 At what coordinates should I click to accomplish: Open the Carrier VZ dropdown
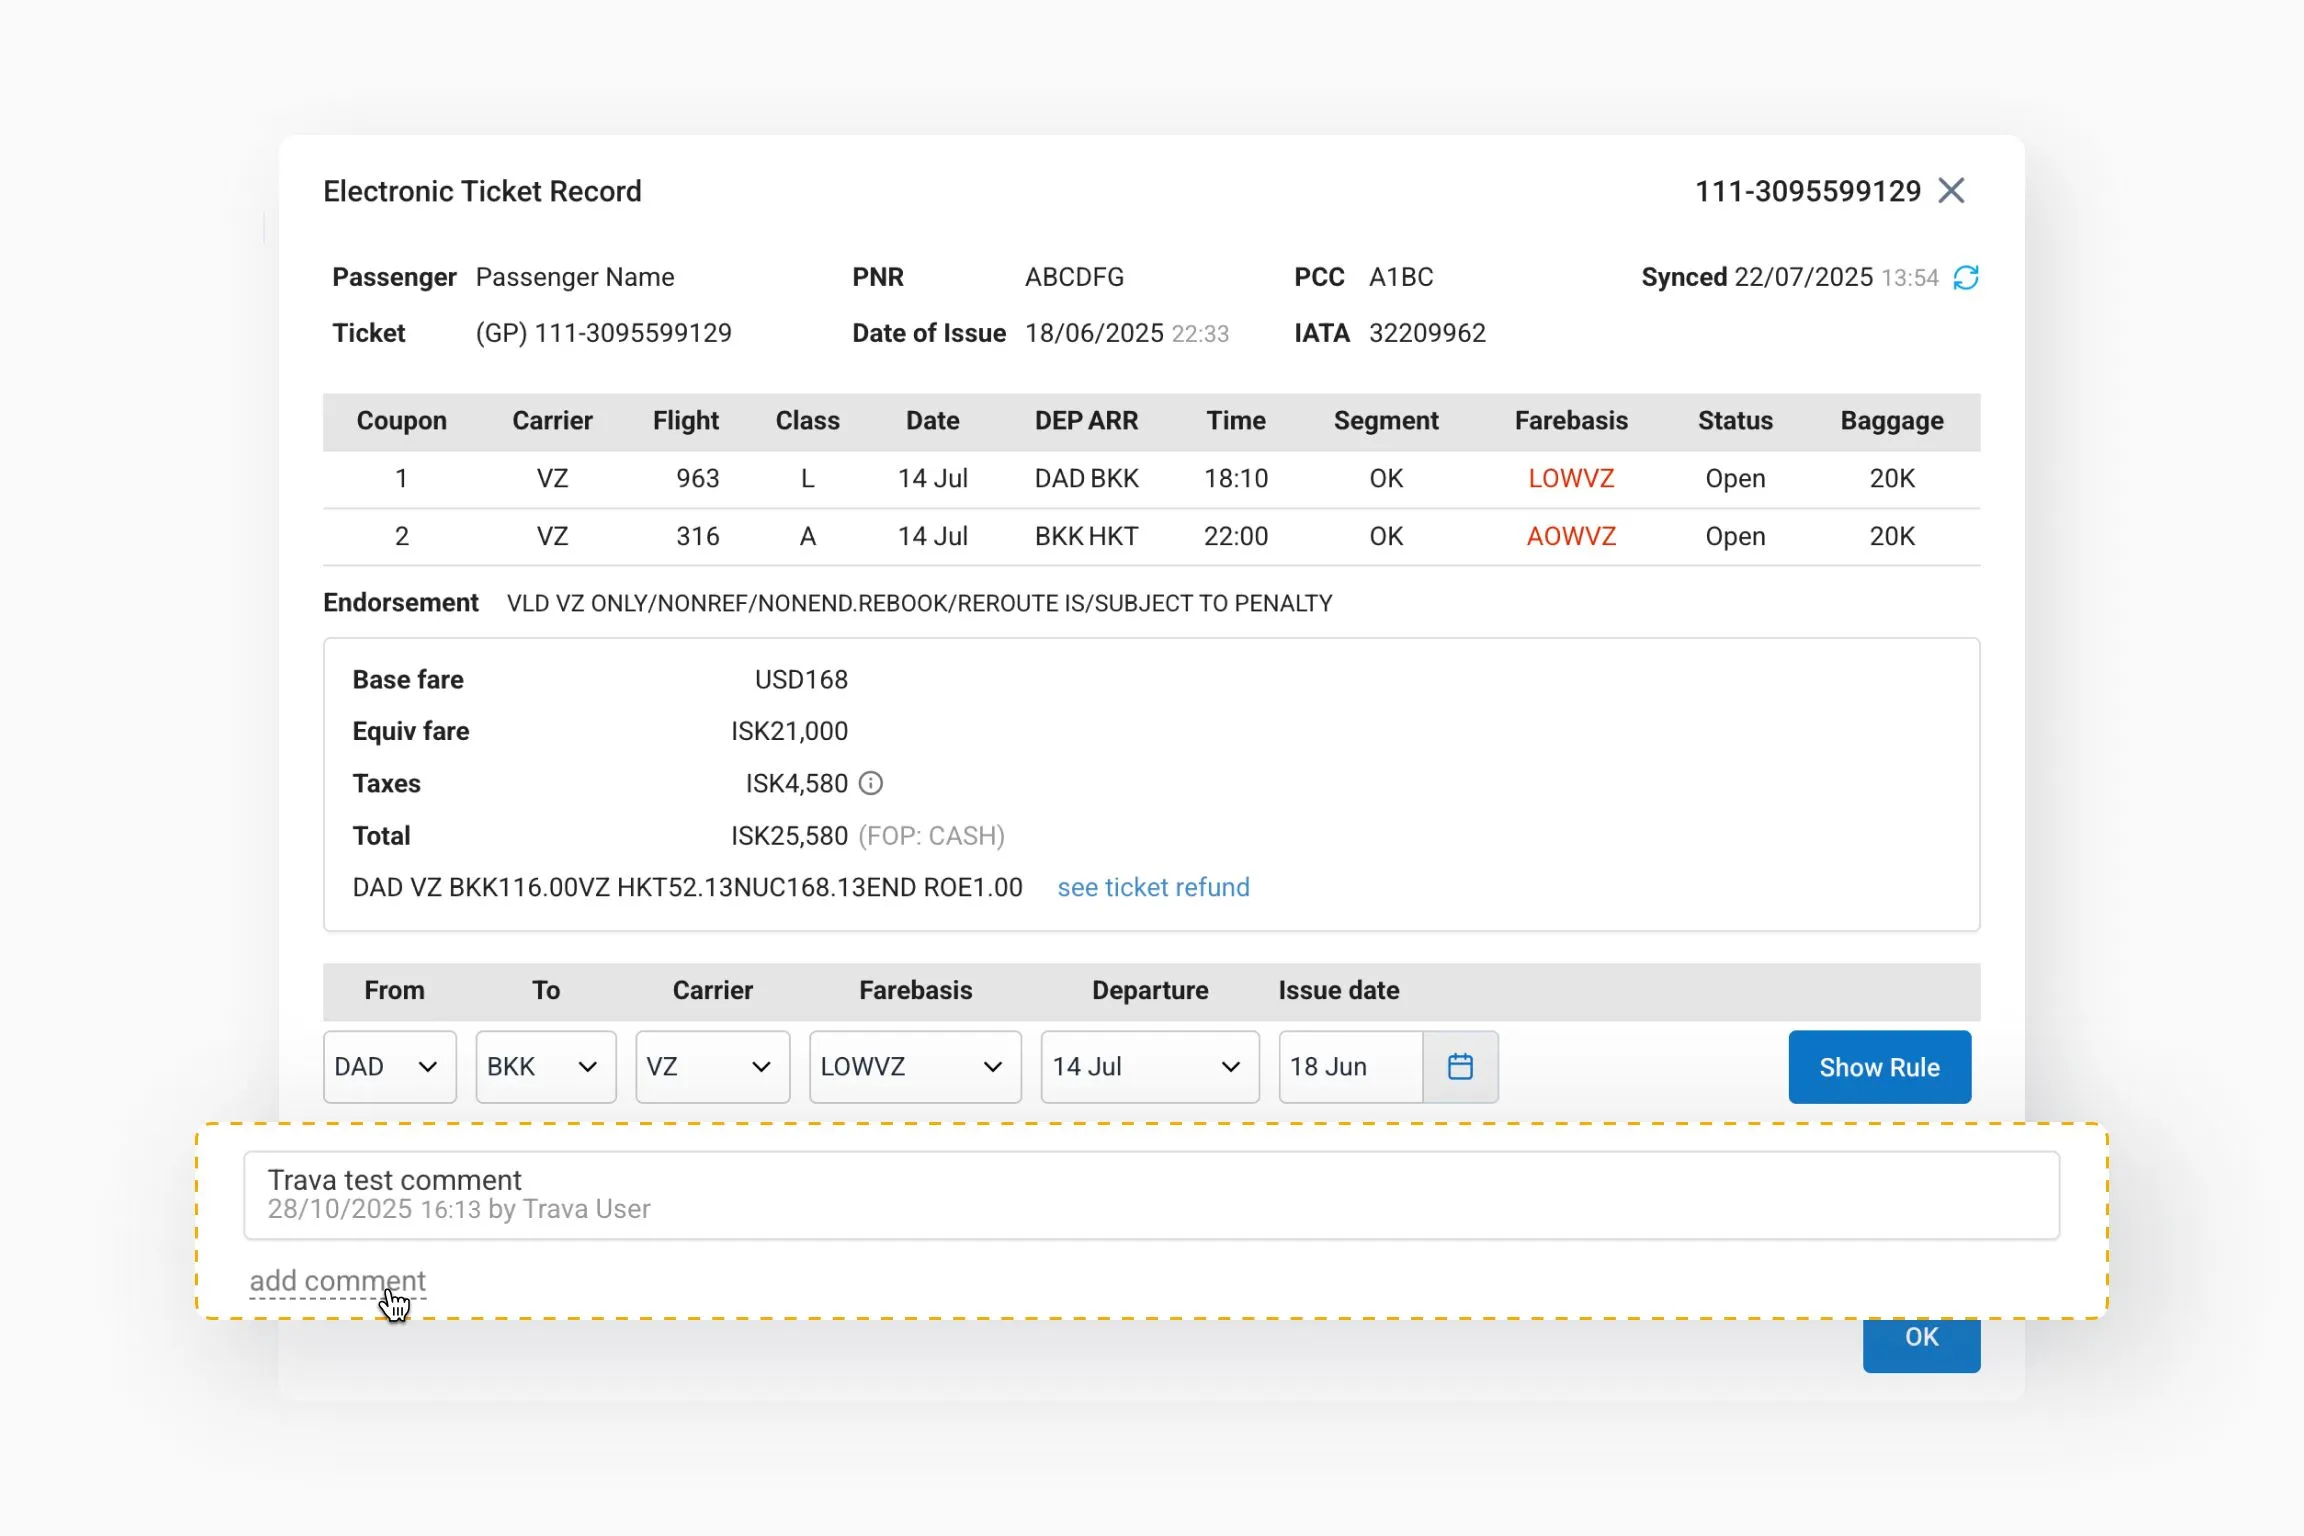click(x=712, y=1067)
